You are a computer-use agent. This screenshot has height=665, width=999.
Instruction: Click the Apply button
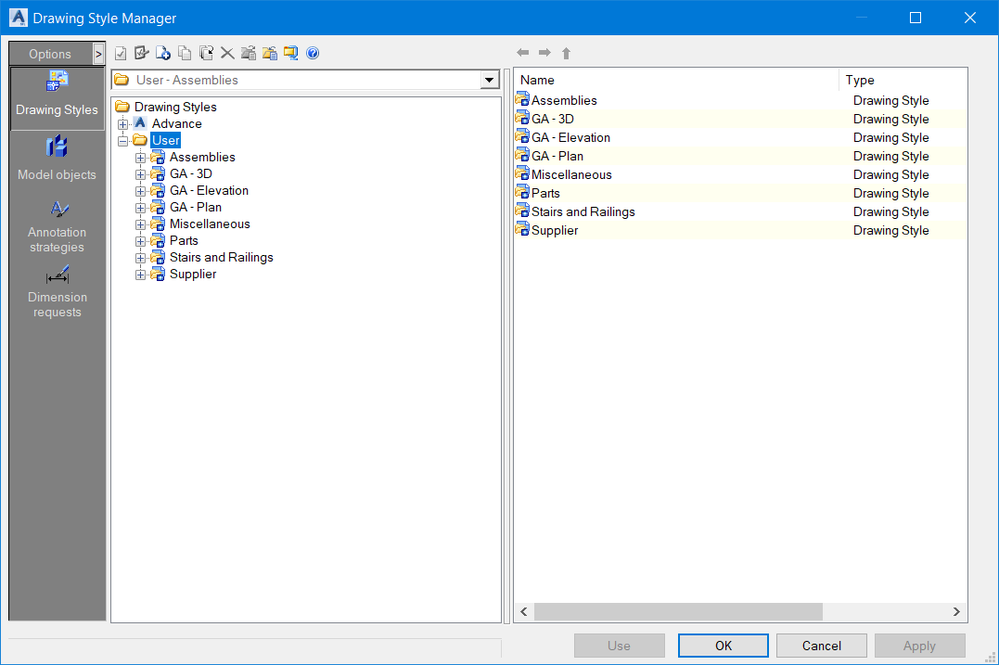coord(919,646)
